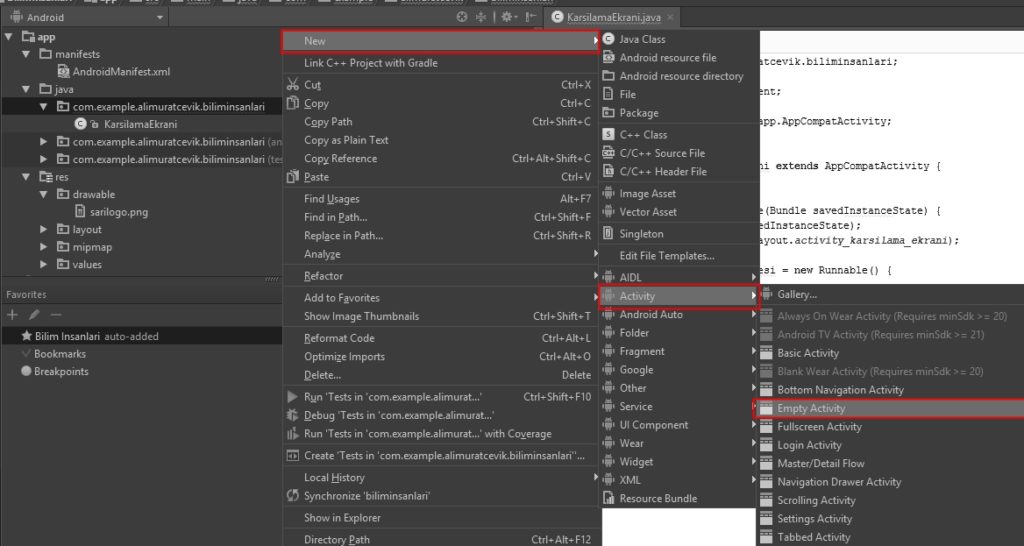The image size is (1024, 546).
Task: Click the sarilogo.png file icon
Action: 80,212
